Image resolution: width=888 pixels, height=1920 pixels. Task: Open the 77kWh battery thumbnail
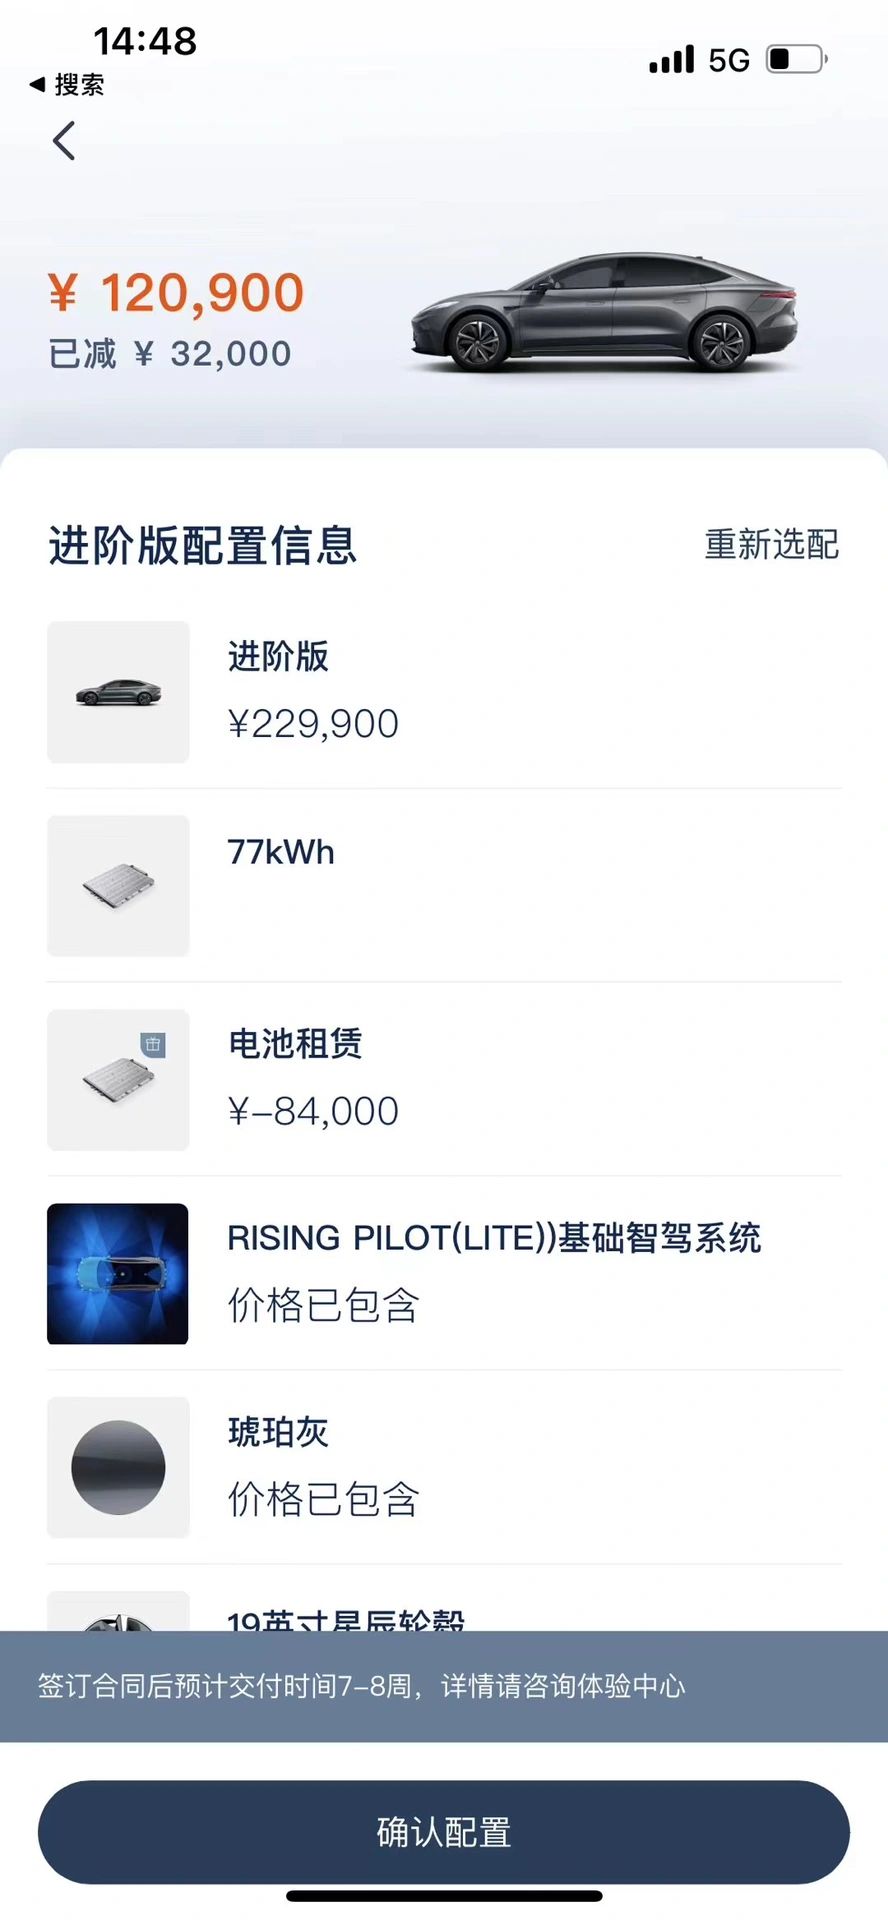coord(118,886)
